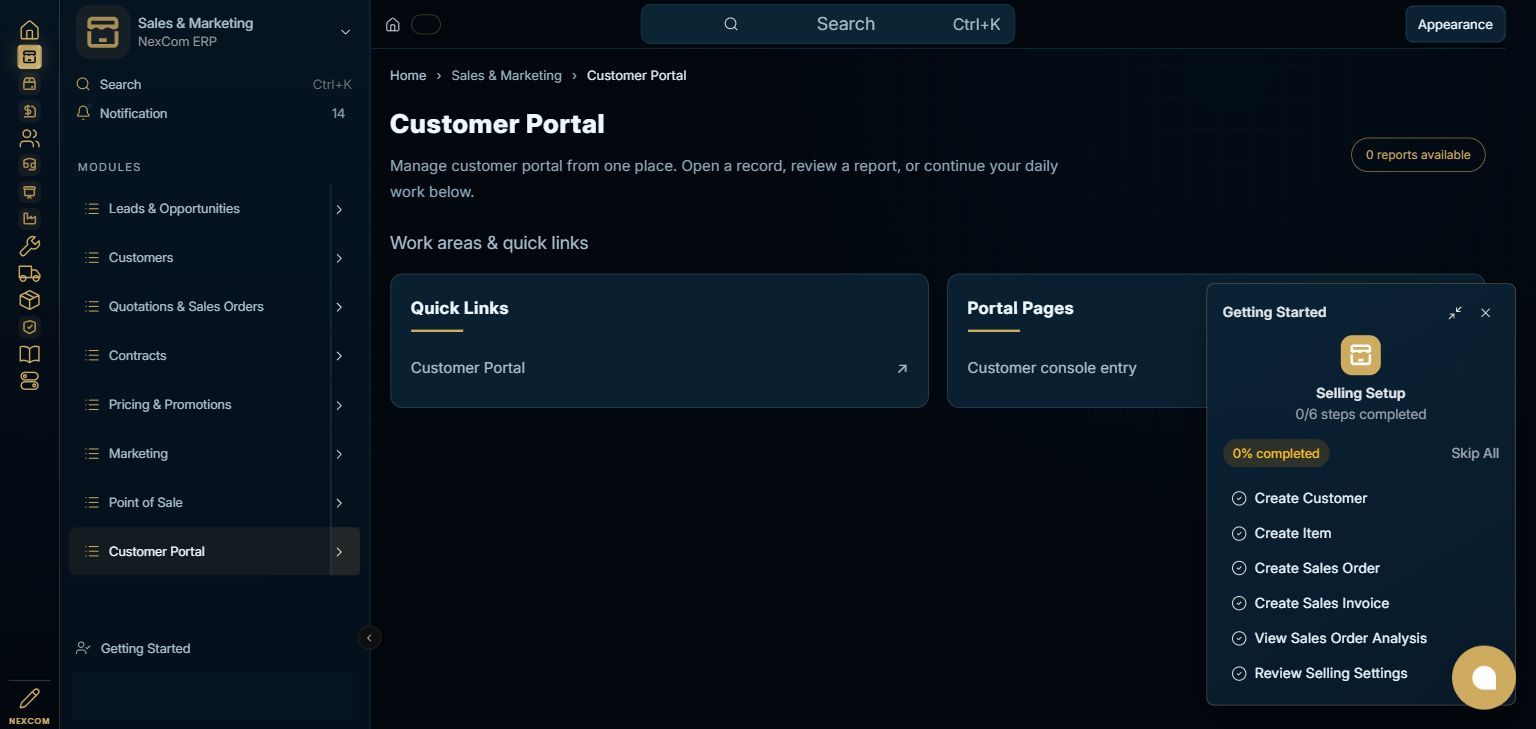Expand the Quotations & Sales Orders chevron
The width and height of the screenshot is (1536, 729).
point(339,307)
